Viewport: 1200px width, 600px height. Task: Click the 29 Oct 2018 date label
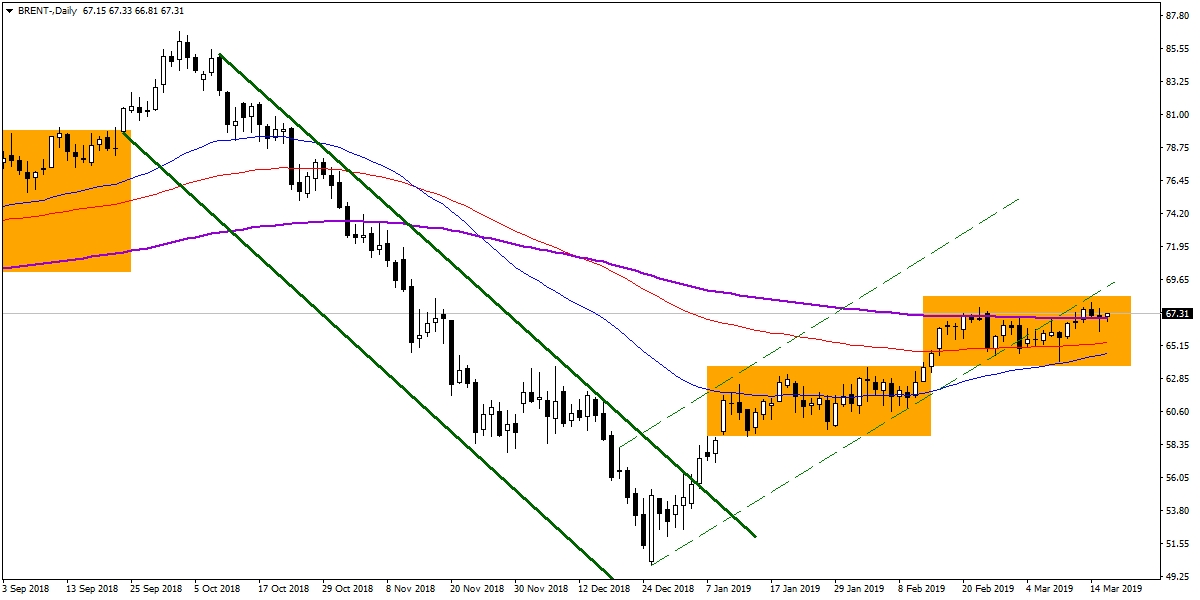pos(349,589)
